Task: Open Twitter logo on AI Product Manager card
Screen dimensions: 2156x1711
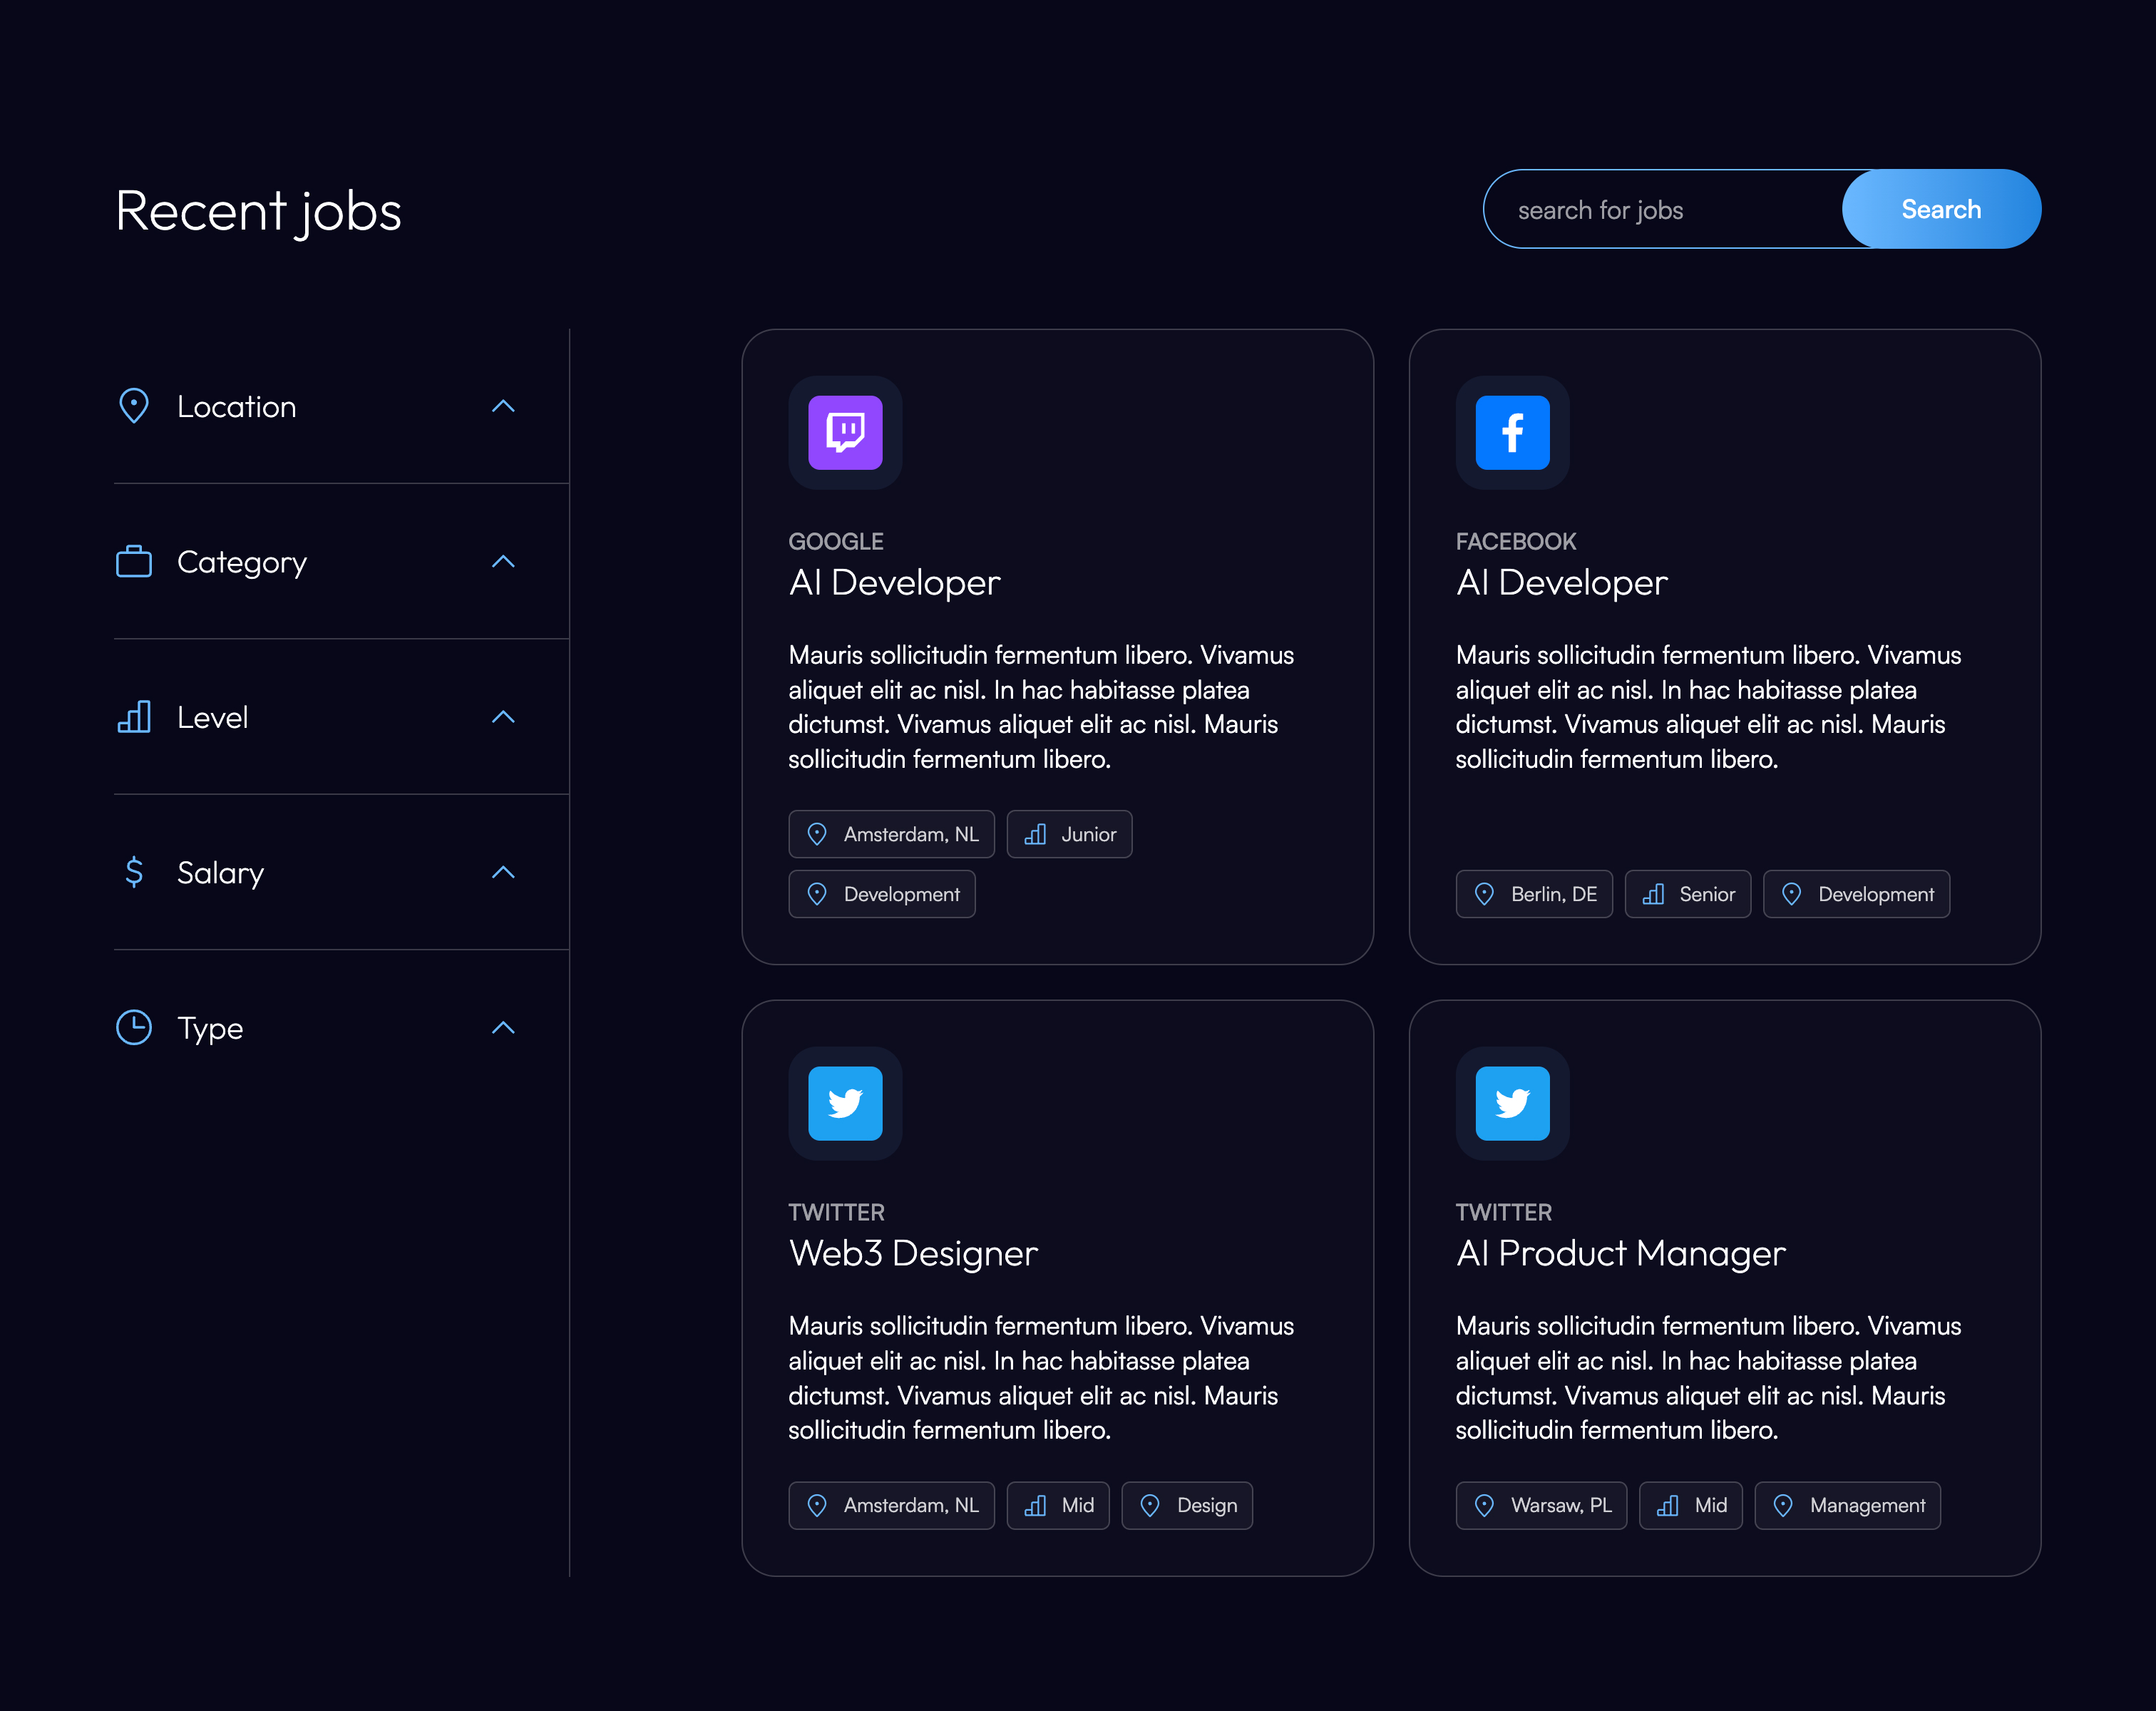Action: [1512, 1103]
